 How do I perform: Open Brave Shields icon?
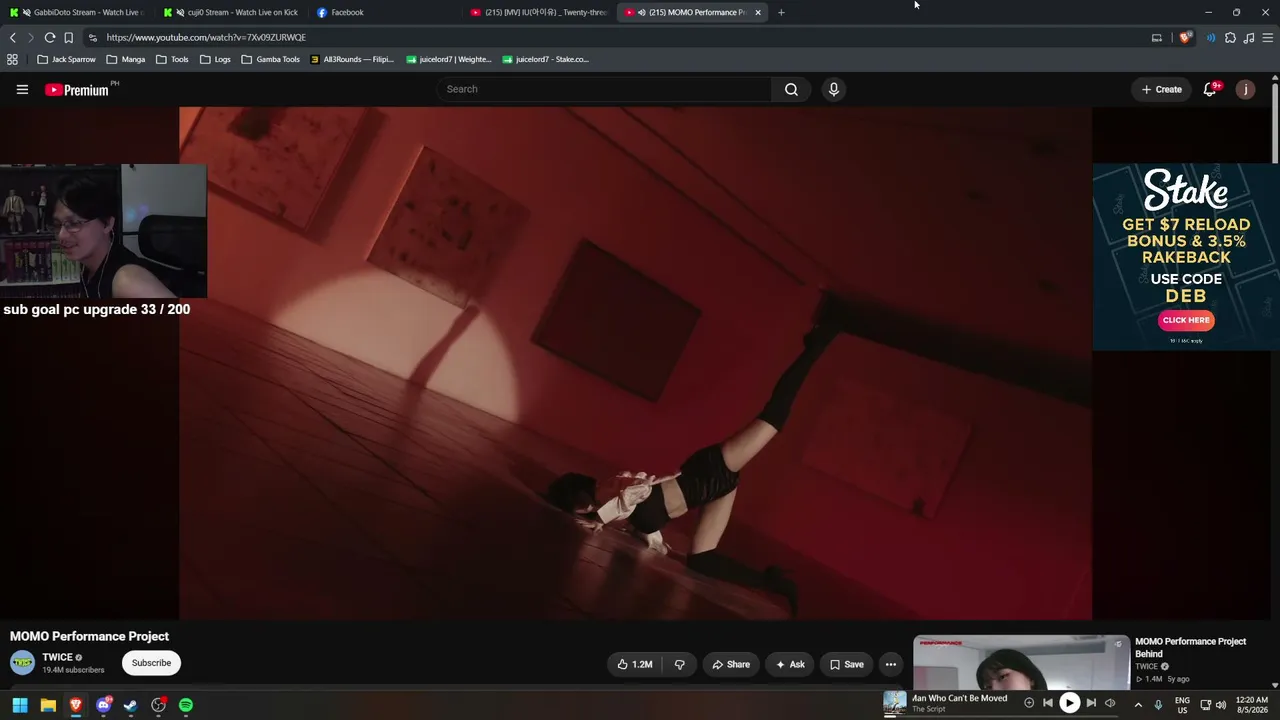[1185, 37]
